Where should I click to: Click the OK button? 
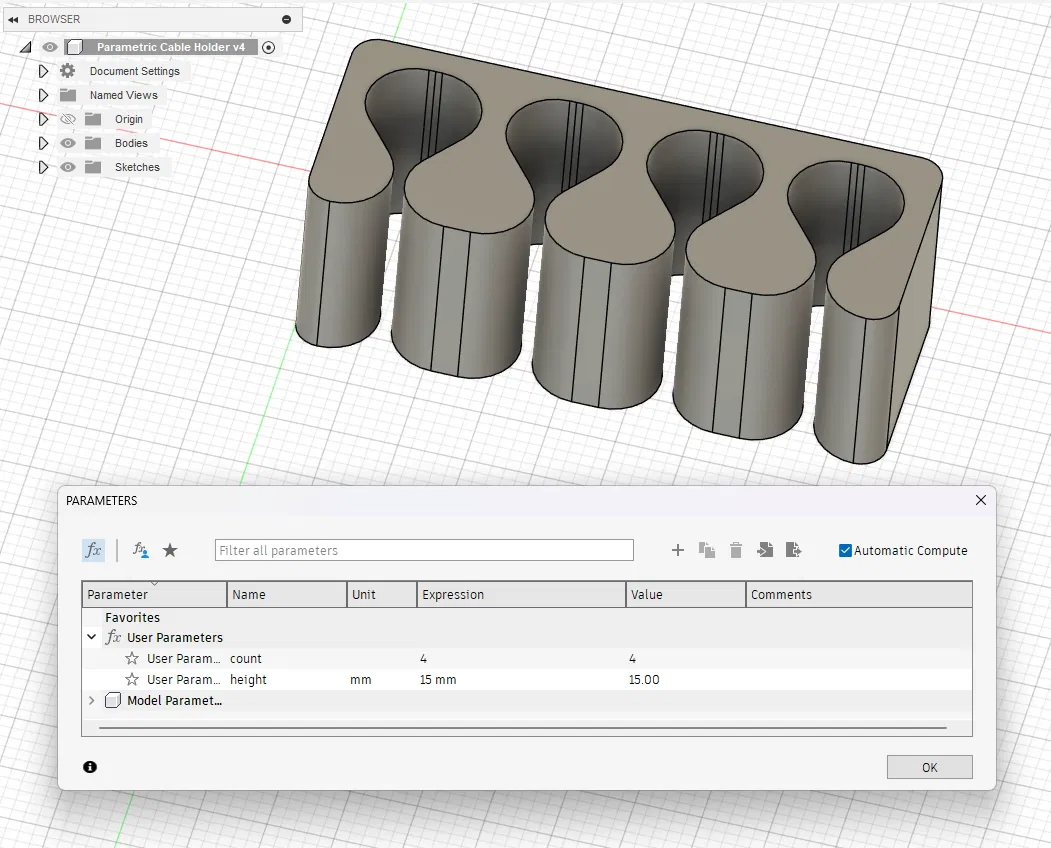point(929,767)
